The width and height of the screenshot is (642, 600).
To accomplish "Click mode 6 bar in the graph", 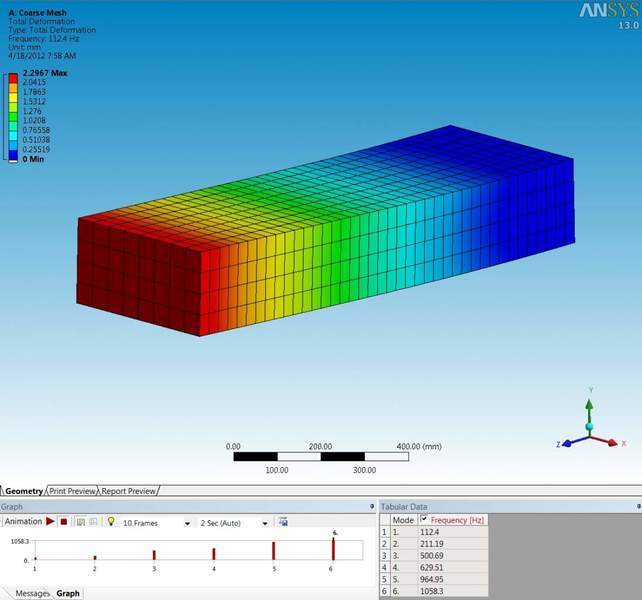I will tap(333, 549).
